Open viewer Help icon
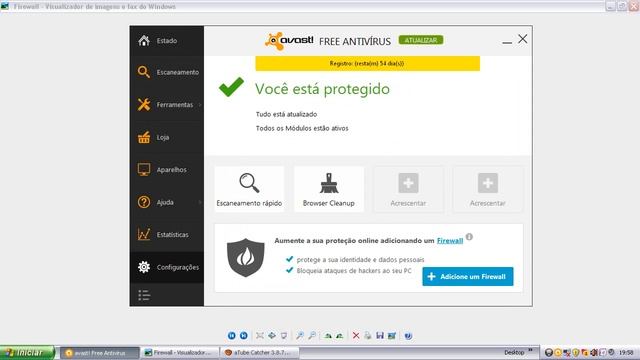The height and width of the screenshot is (360, 640). (408, 336)
